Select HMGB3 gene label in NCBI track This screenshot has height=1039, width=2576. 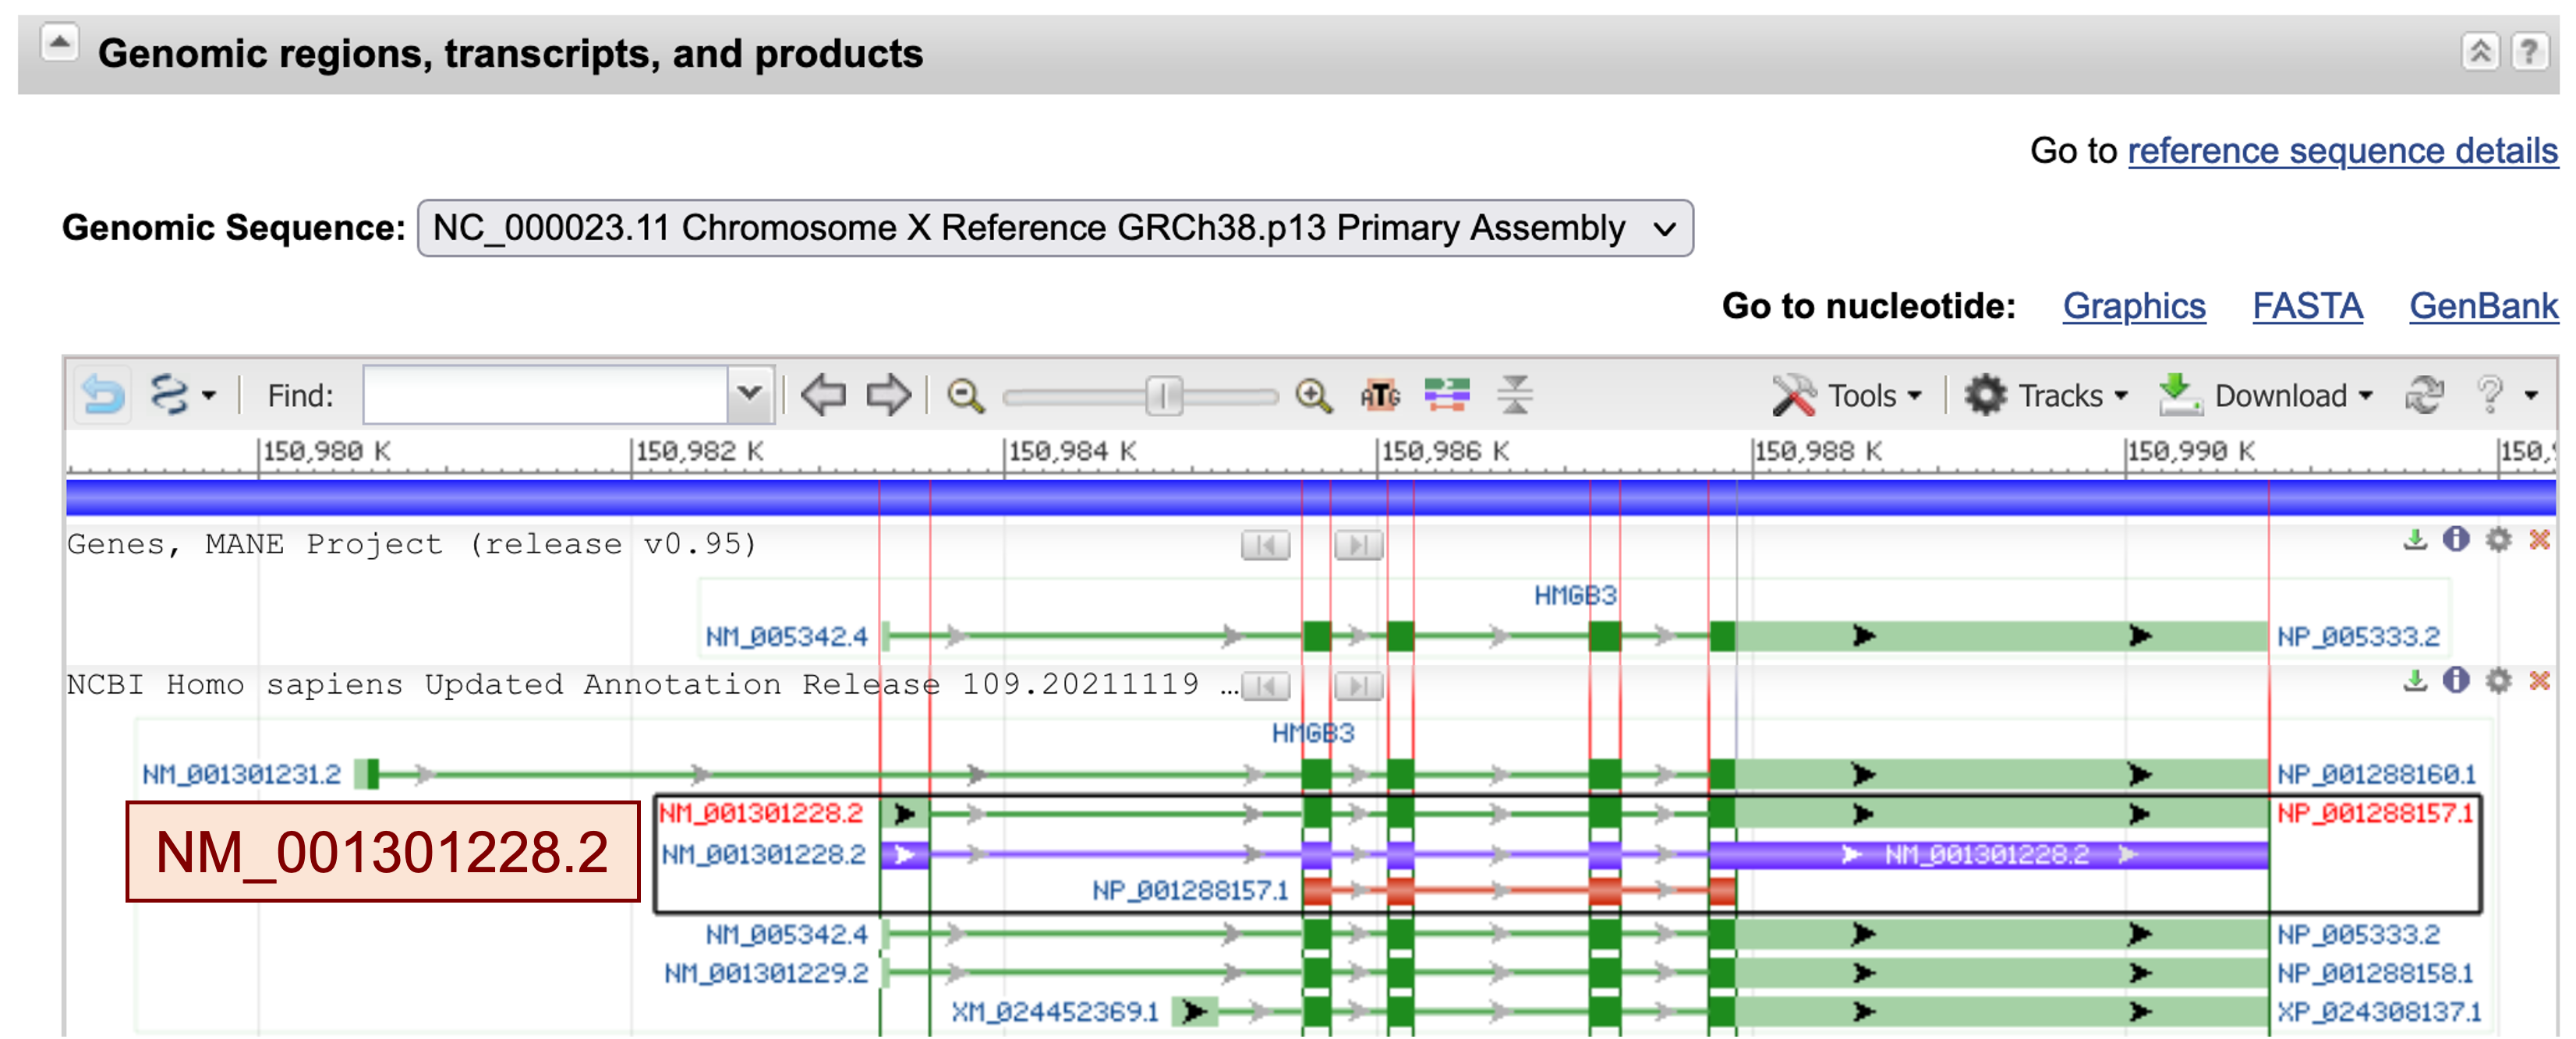point(1312,733)
